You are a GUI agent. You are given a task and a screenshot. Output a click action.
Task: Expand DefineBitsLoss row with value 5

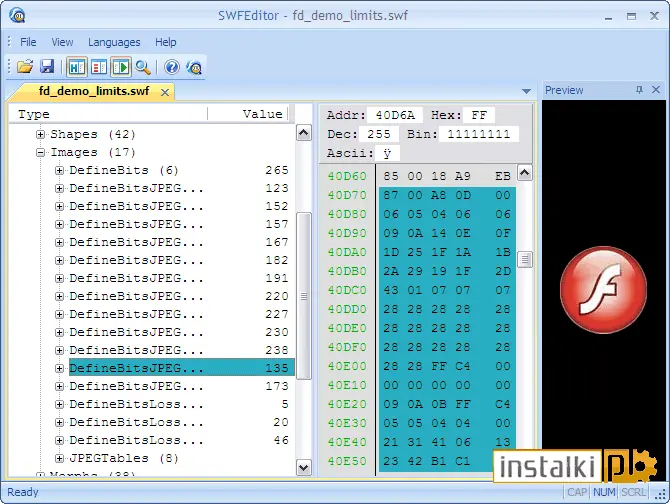tap(59, 404)
